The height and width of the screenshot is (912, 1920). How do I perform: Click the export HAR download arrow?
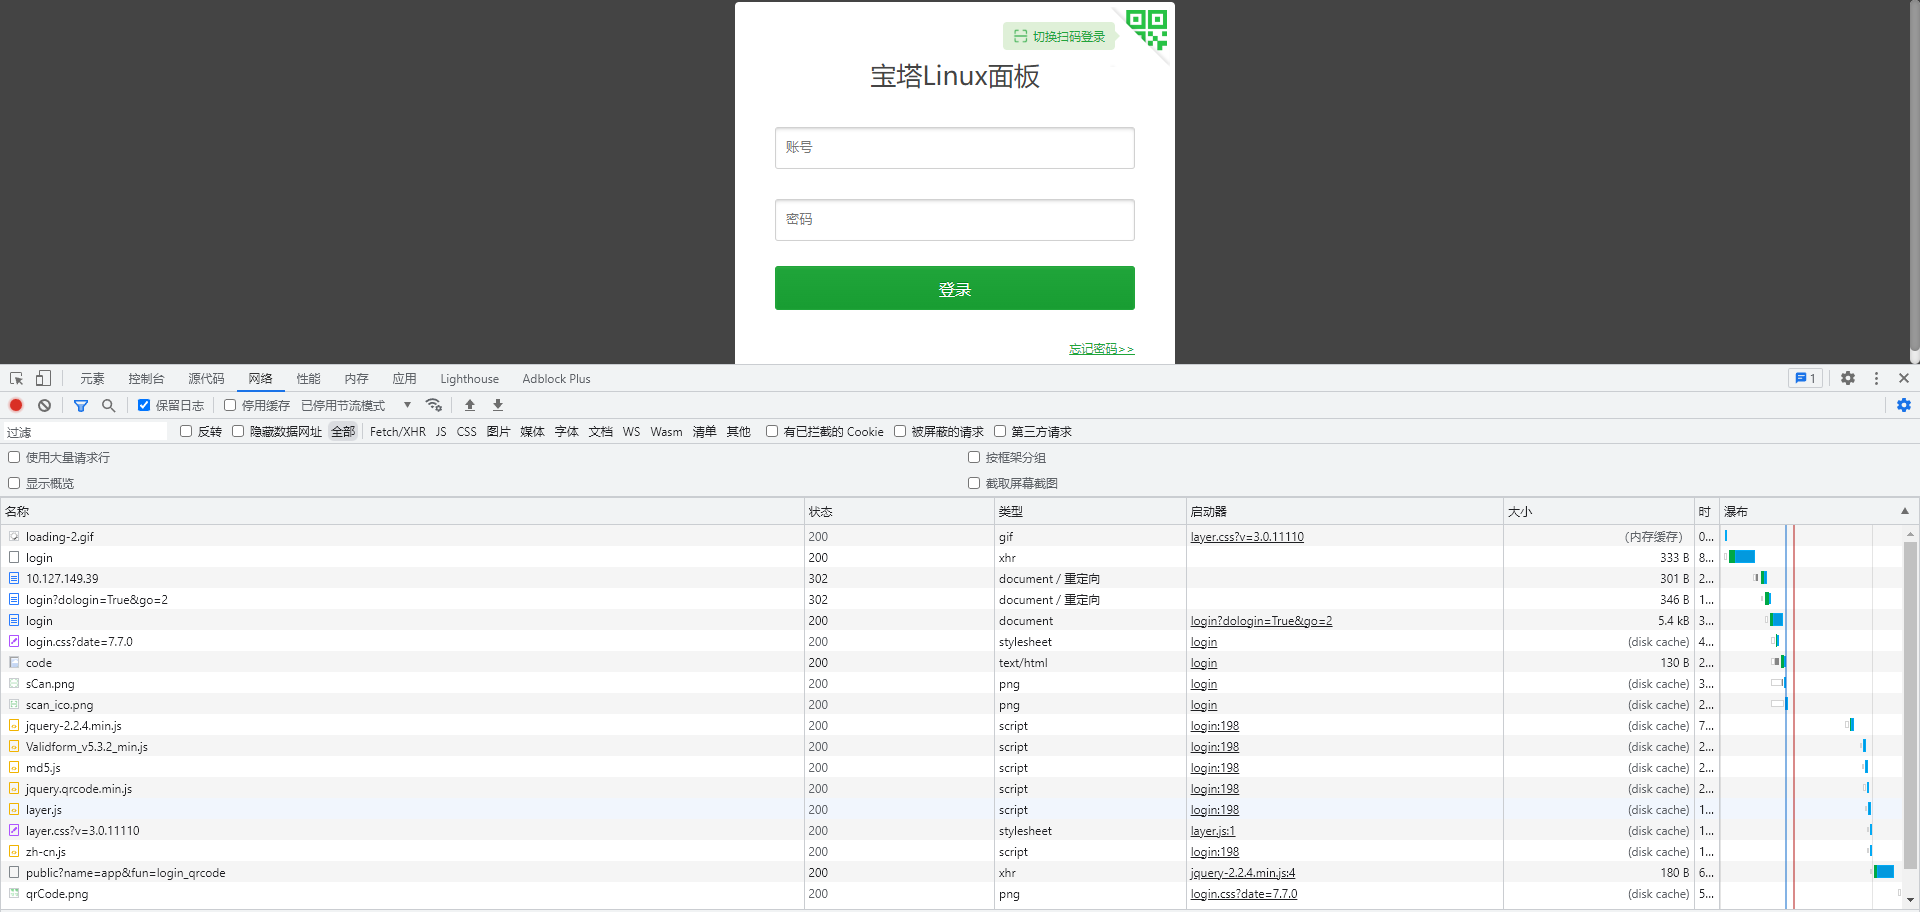point(498,405)
